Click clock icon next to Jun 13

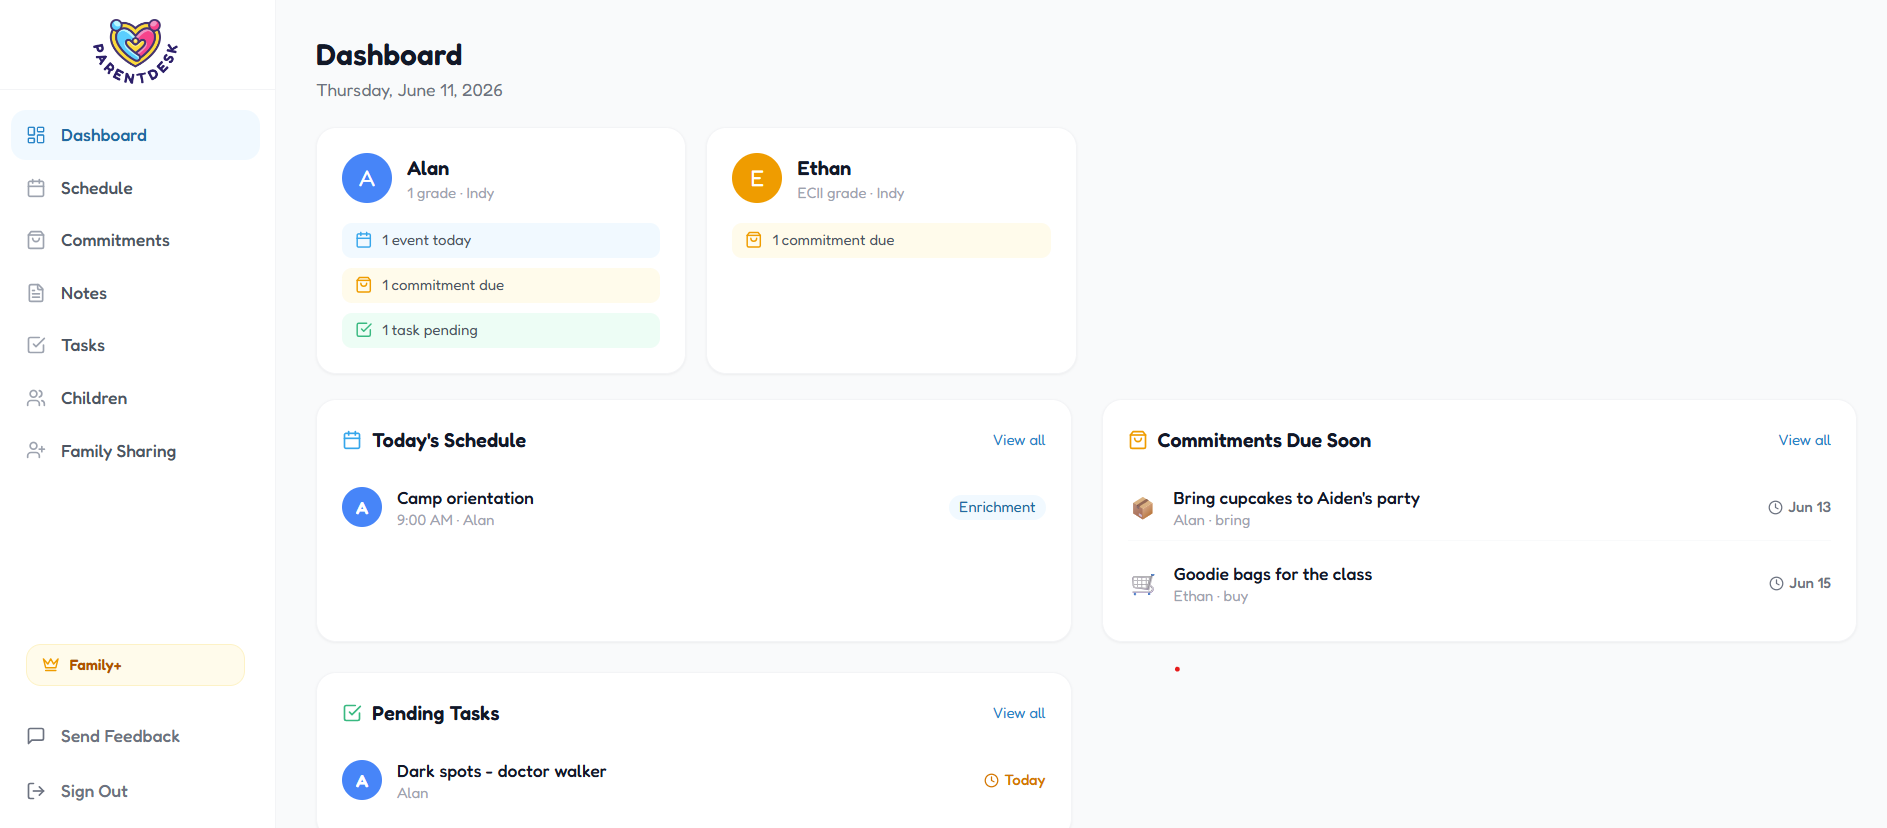(x=1776, y=507)
